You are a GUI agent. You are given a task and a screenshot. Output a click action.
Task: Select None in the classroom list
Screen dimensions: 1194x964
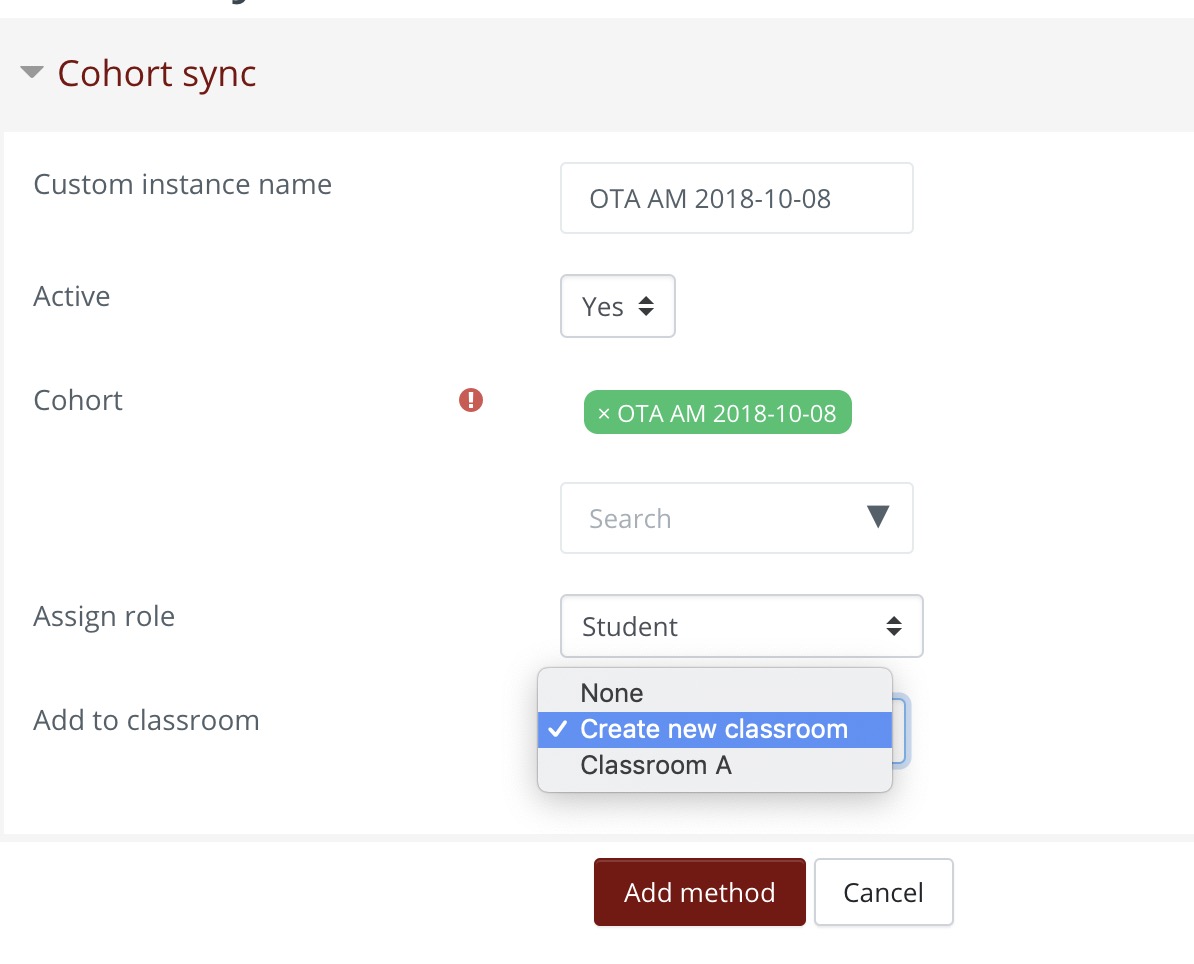pyautogui.click(x=612, y=693)
